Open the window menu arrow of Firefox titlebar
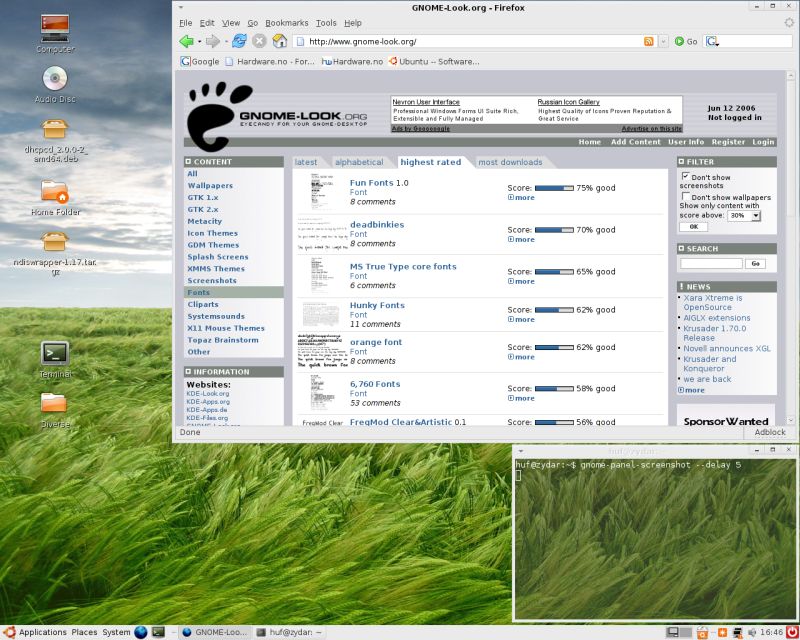 click(x=181, y=8)
